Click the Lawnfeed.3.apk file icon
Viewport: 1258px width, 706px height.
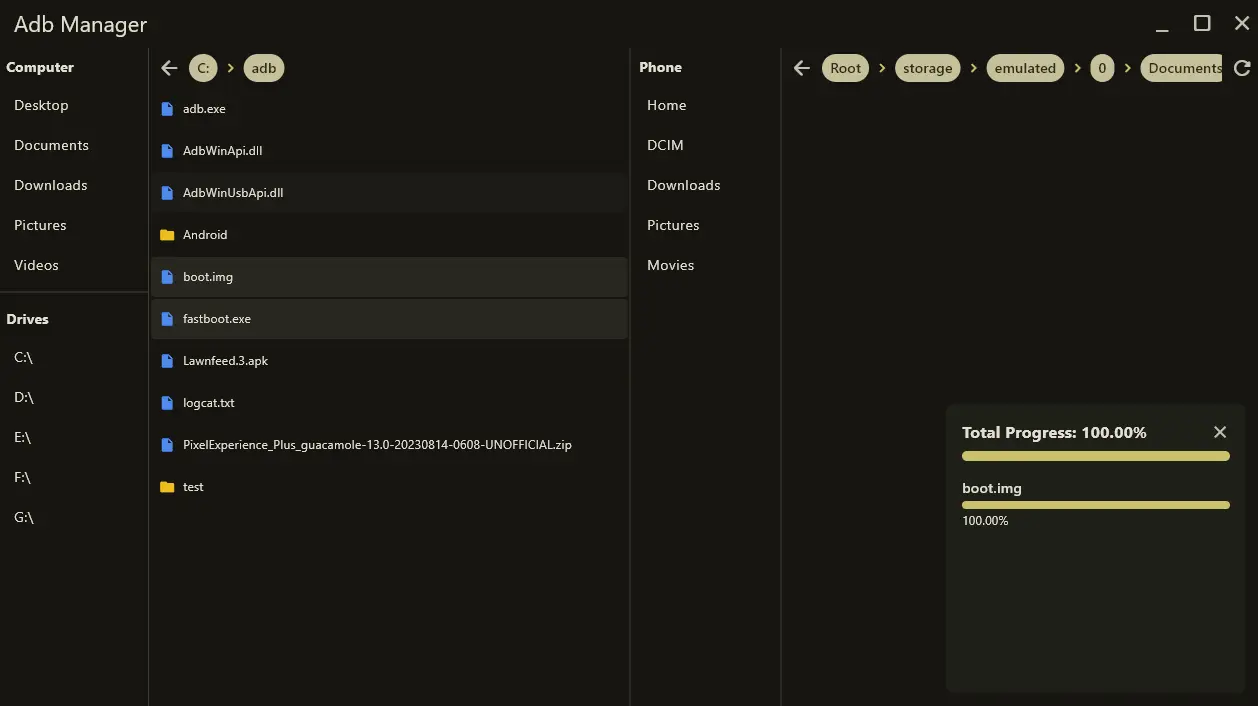click(x=167, y=361)
